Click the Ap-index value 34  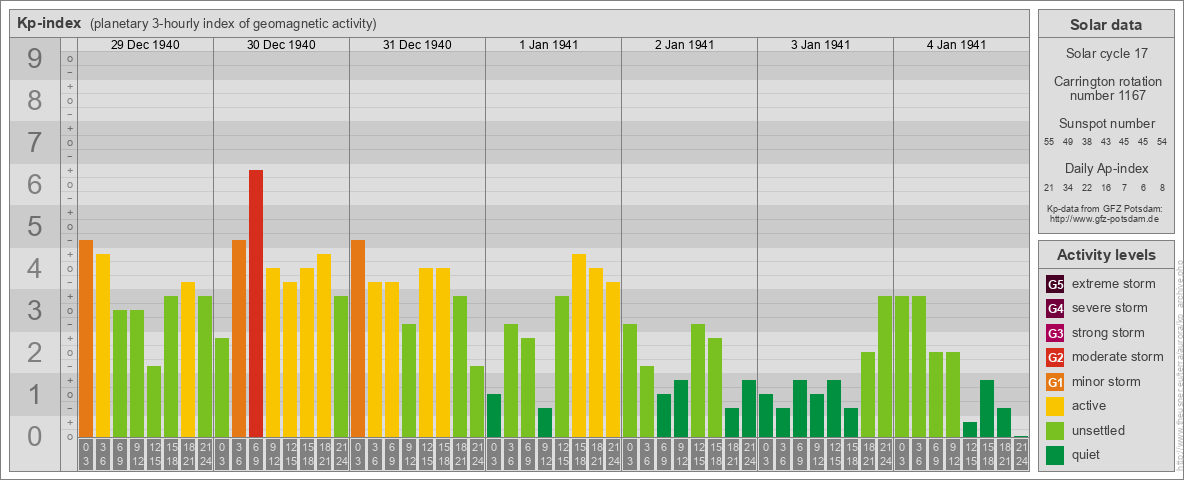pos(1068,187)
